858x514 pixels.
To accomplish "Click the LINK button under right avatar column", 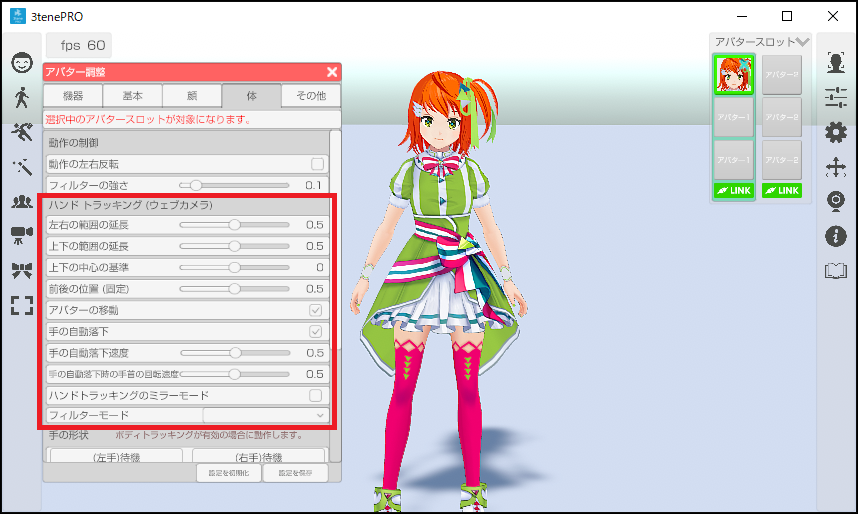I will 782,190.
